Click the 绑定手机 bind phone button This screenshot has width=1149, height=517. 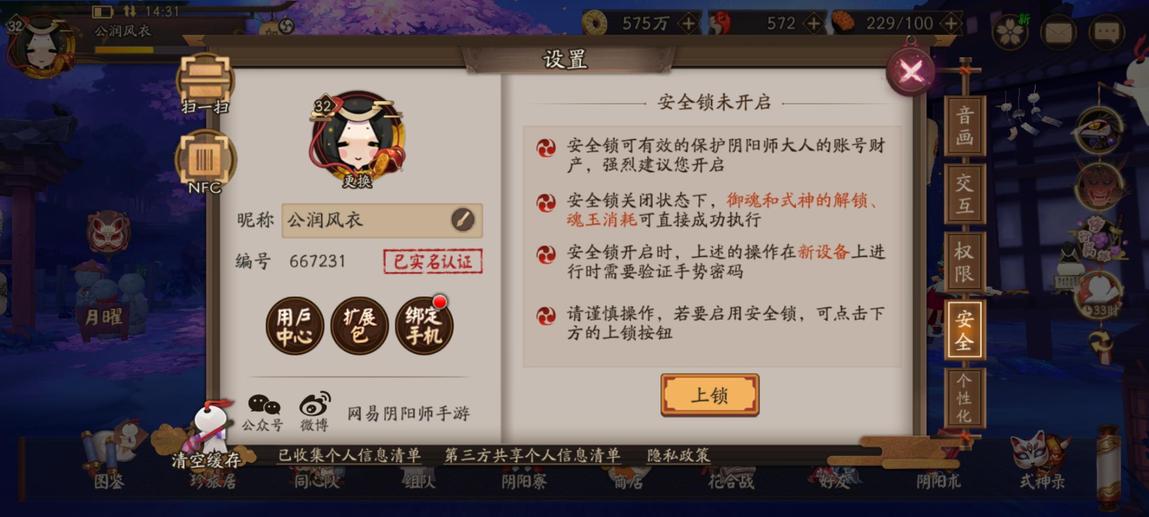click(424, 326)
